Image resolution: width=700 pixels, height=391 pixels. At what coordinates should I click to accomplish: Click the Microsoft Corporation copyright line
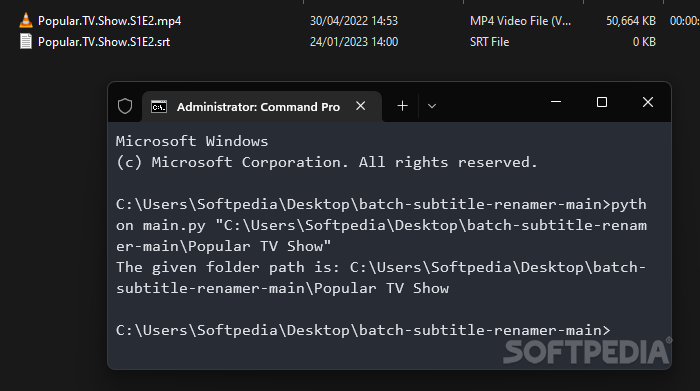(326, 162)
